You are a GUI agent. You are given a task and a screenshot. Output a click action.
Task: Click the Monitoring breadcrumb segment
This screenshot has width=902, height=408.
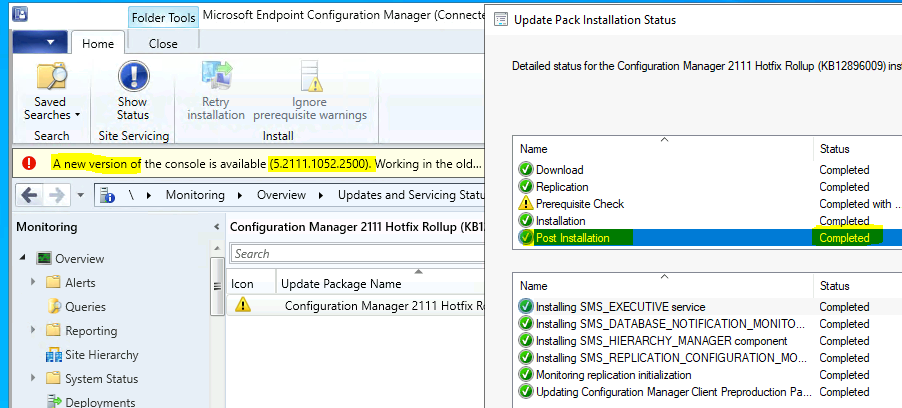(x=195, y=195)
